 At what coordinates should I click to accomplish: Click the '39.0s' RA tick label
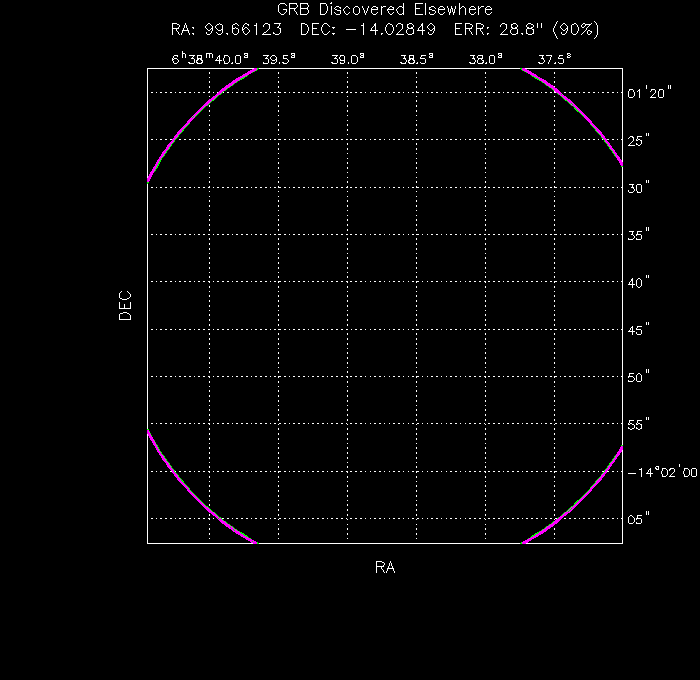pos(347,59)
